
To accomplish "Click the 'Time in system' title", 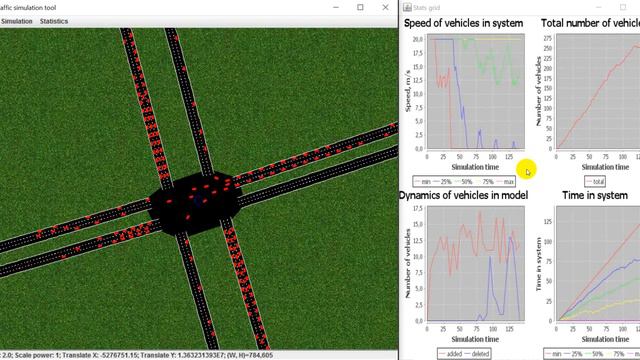I will 595,196.
